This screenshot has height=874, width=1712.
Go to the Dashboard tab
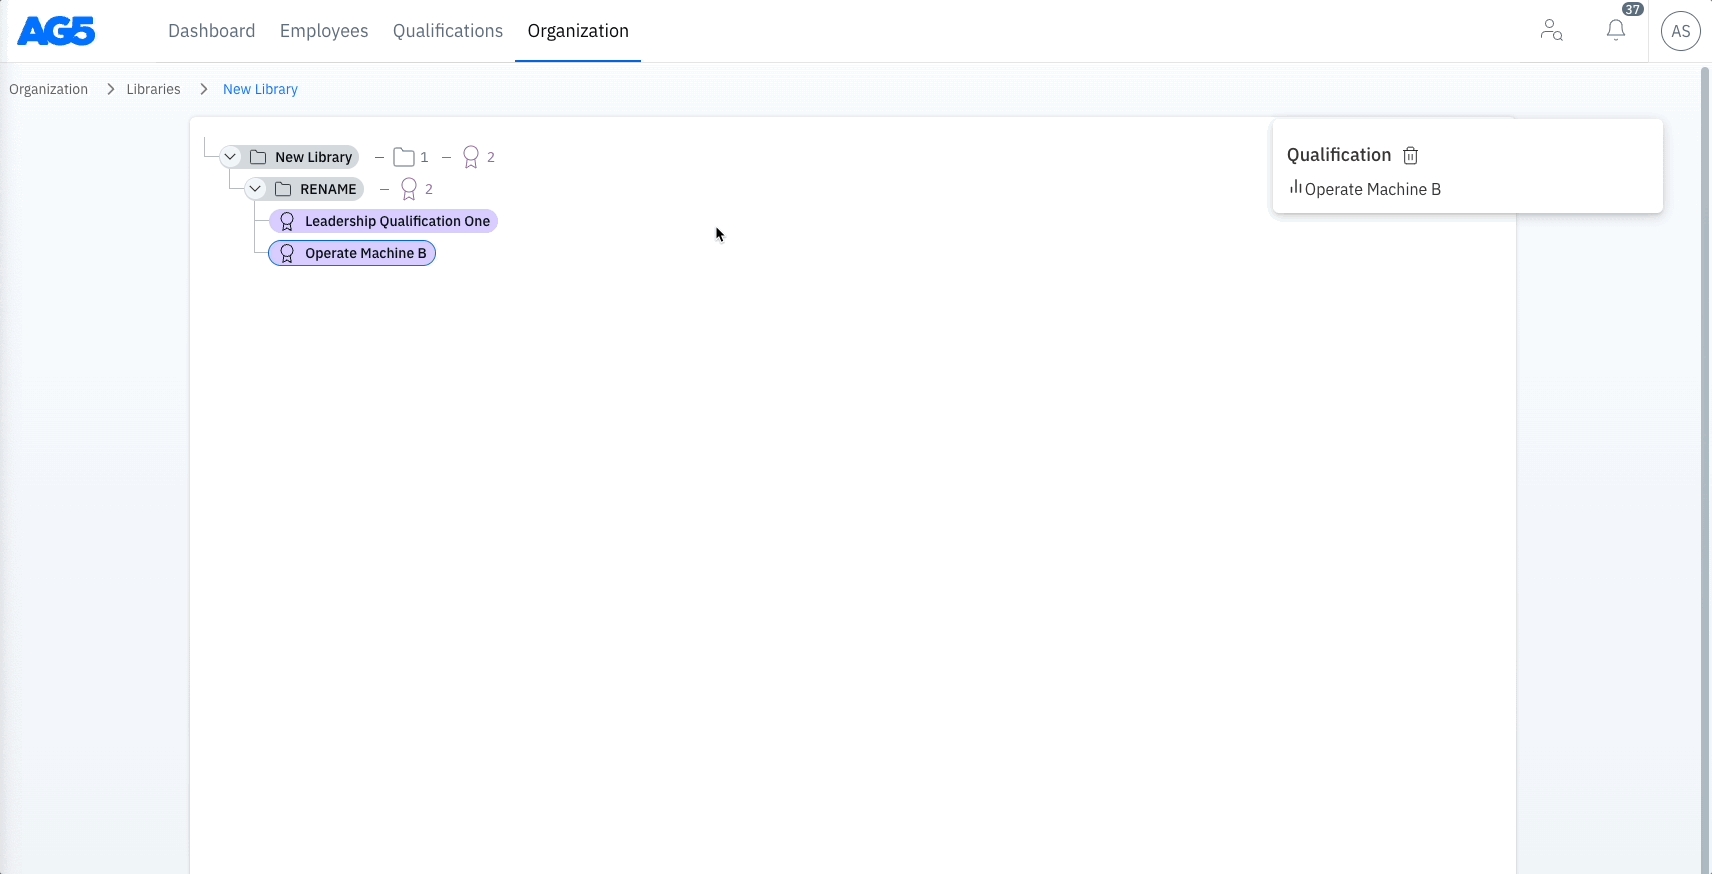tap(211, 31)
